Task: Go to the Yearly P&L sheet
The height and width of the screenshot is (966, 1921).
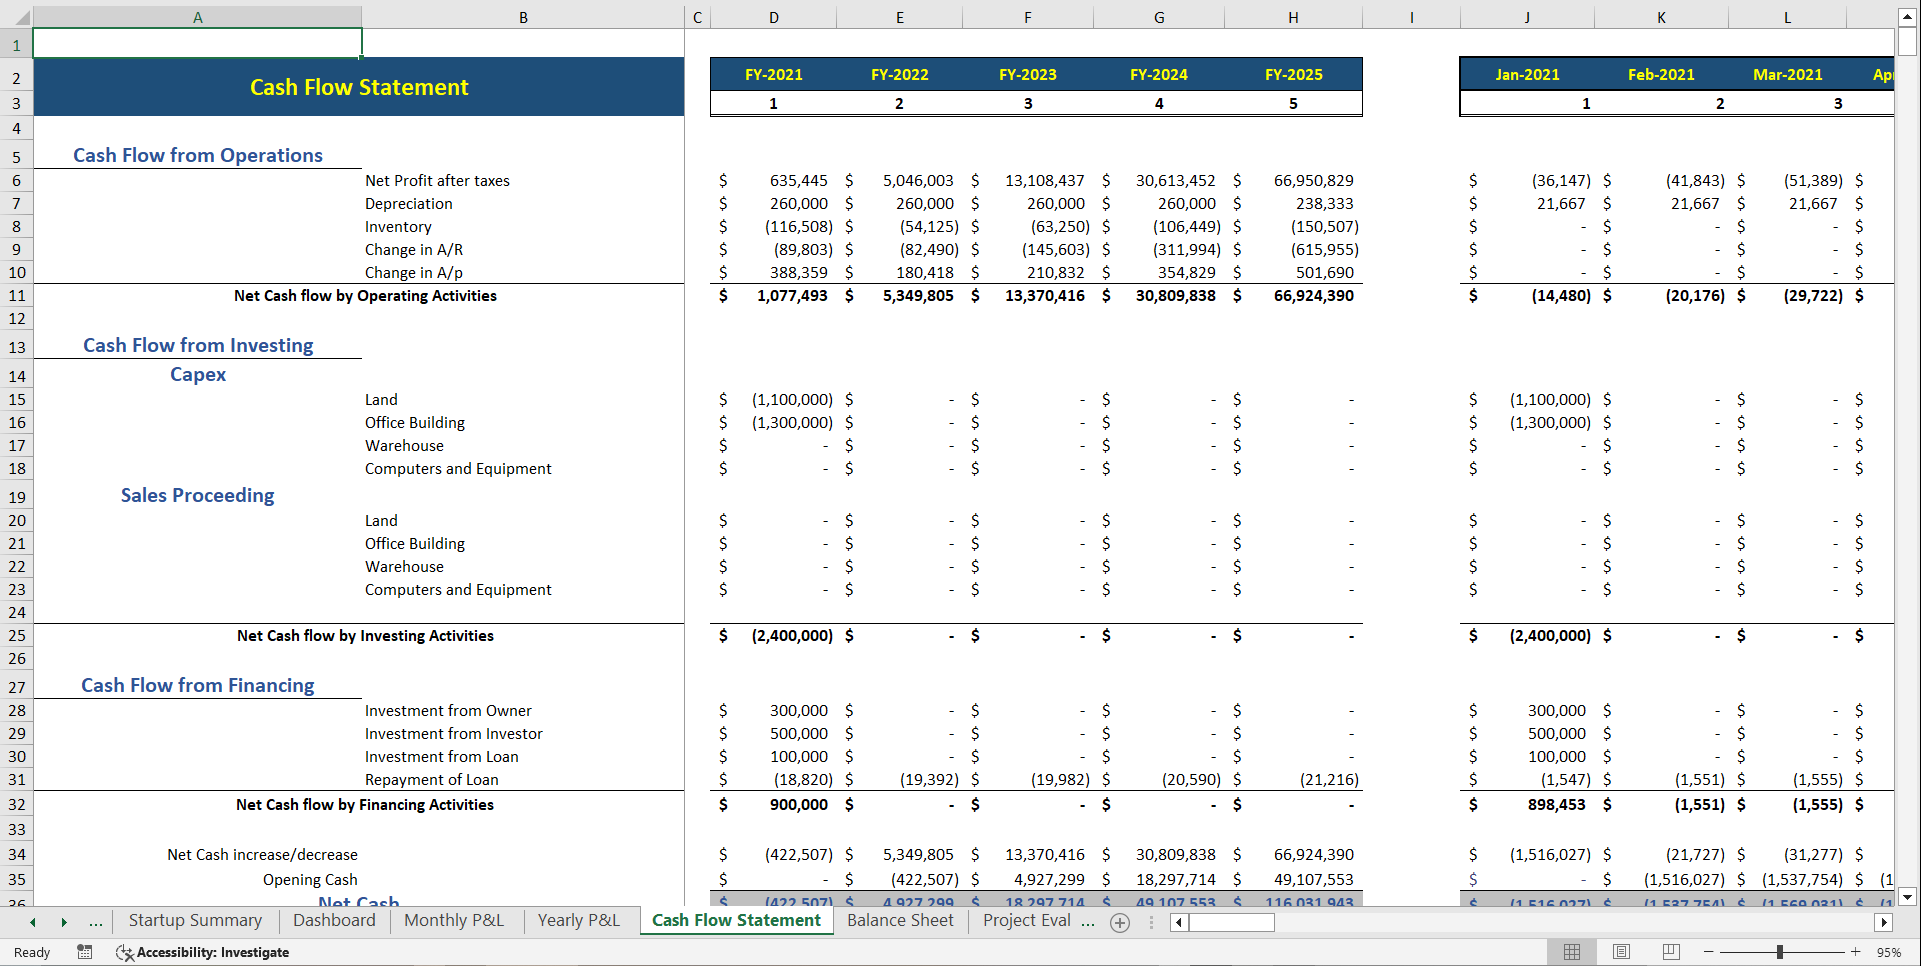Action: tap(578, 920)
